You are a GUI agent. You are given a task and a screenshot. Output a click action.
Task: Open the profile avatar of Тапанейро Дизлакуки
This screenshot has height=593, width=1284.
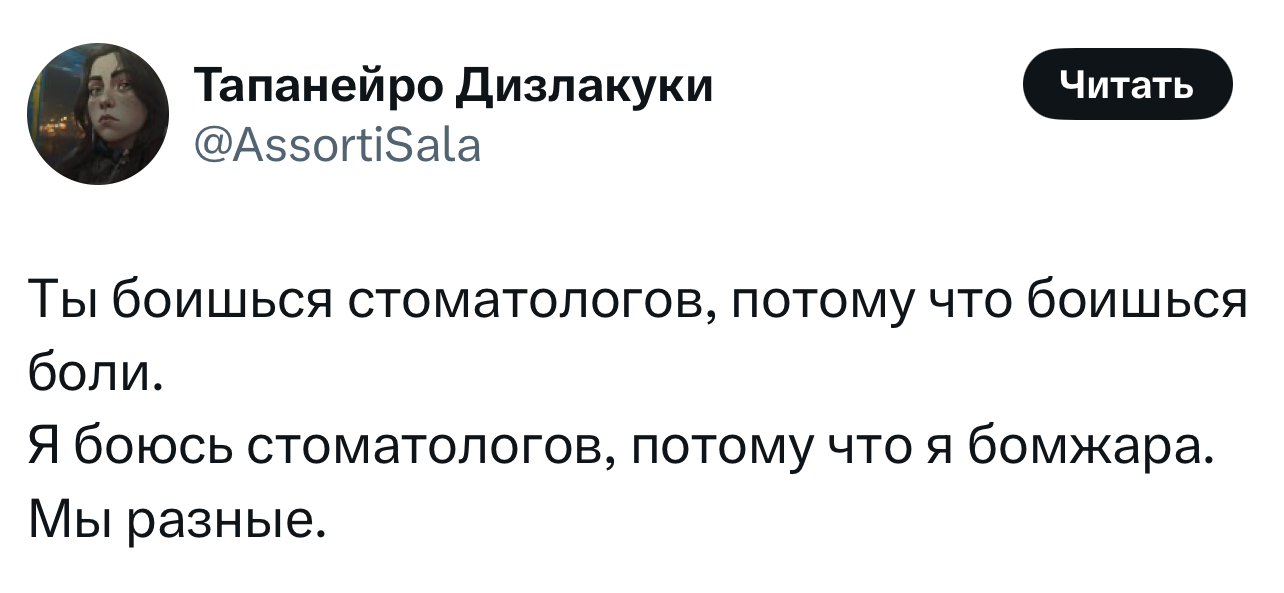(98, 116)
